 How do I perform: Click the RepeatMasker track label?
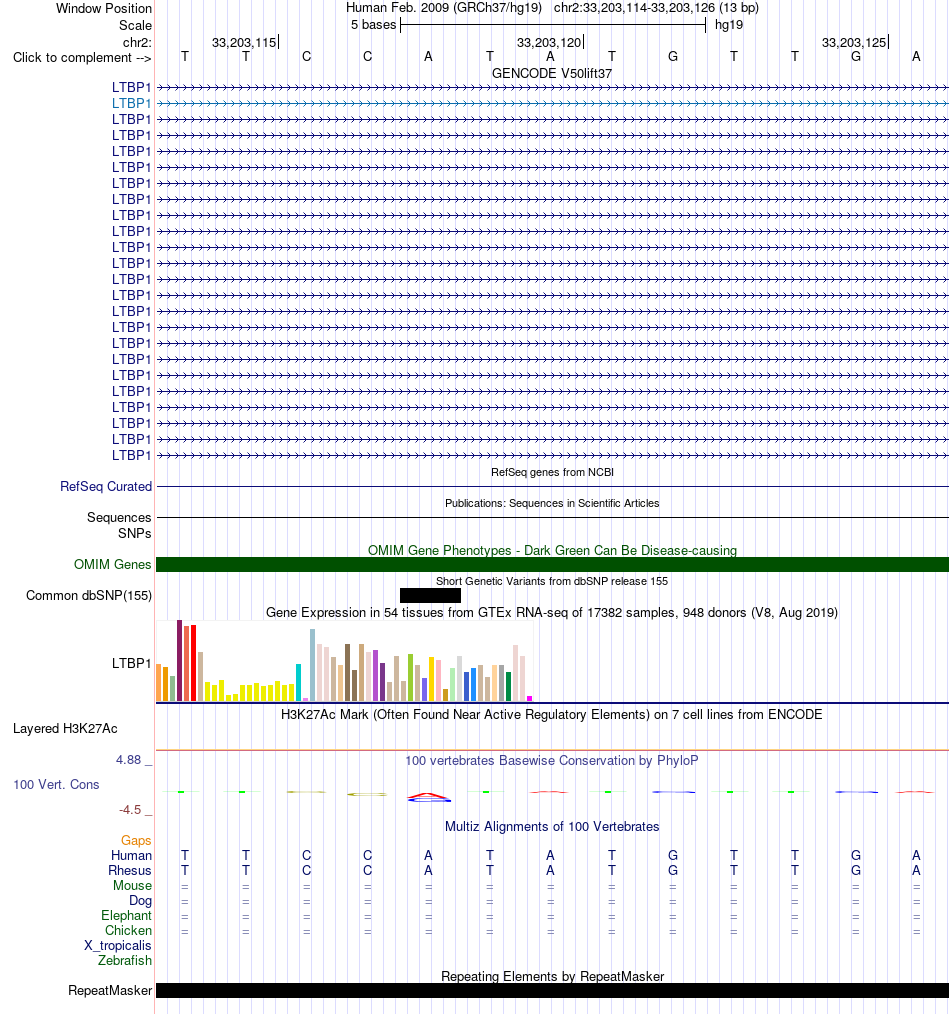[110, 991]
